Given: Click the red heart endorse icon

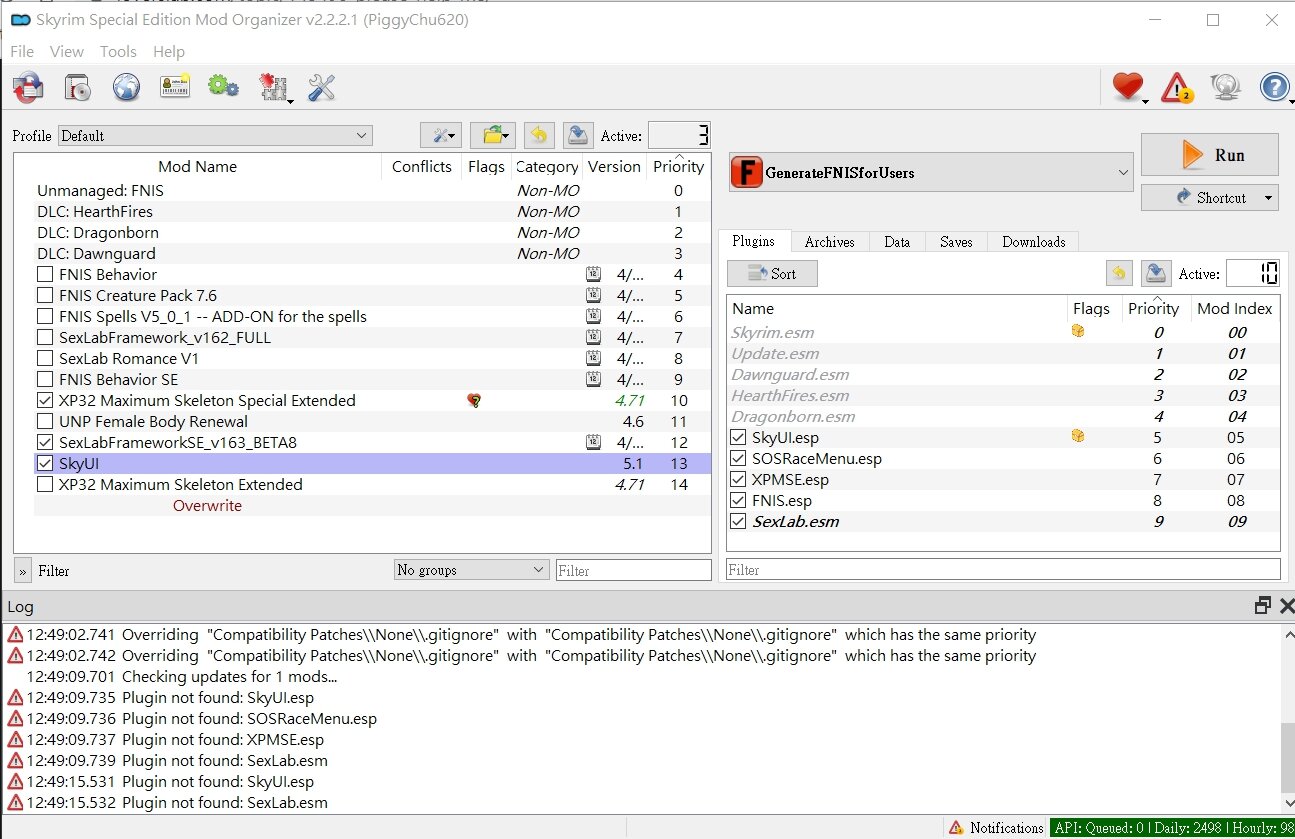Looking at the screenshot, I should tap(1128, 88).
